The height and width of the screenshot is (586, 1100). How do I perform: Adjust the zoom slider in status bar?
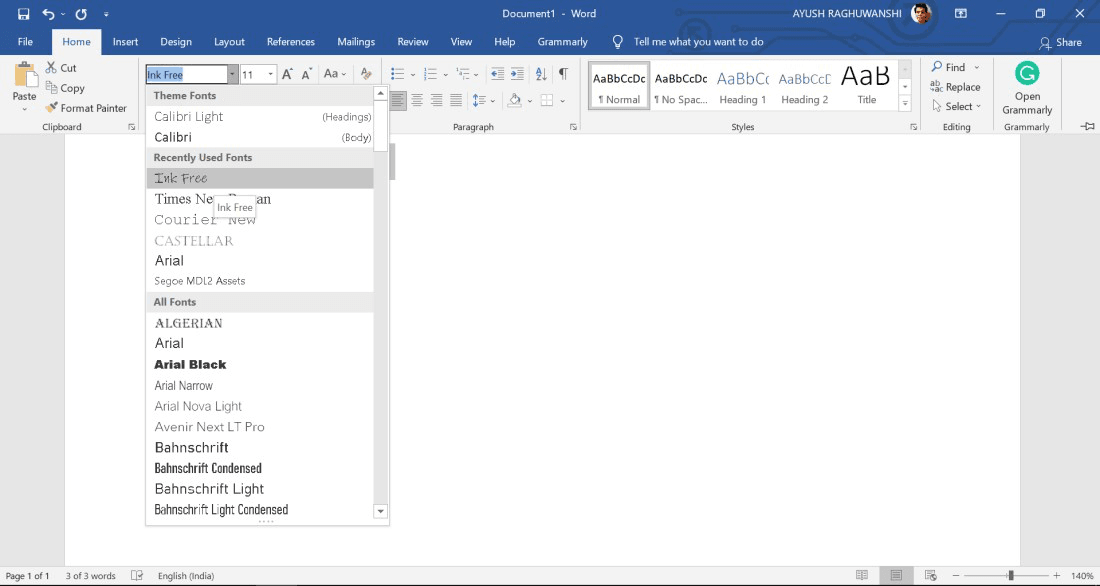(1010, 576)
